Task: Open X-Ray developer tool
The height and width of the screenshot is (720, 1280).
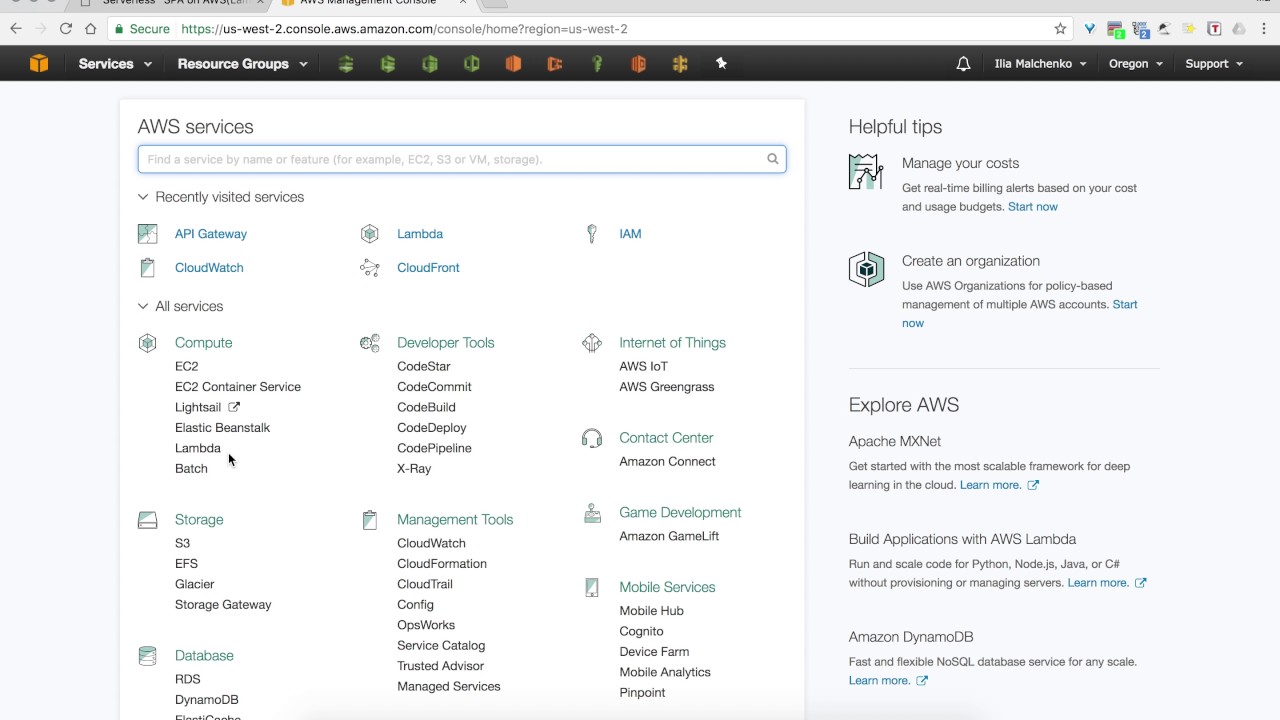Action: click(414, 469)
